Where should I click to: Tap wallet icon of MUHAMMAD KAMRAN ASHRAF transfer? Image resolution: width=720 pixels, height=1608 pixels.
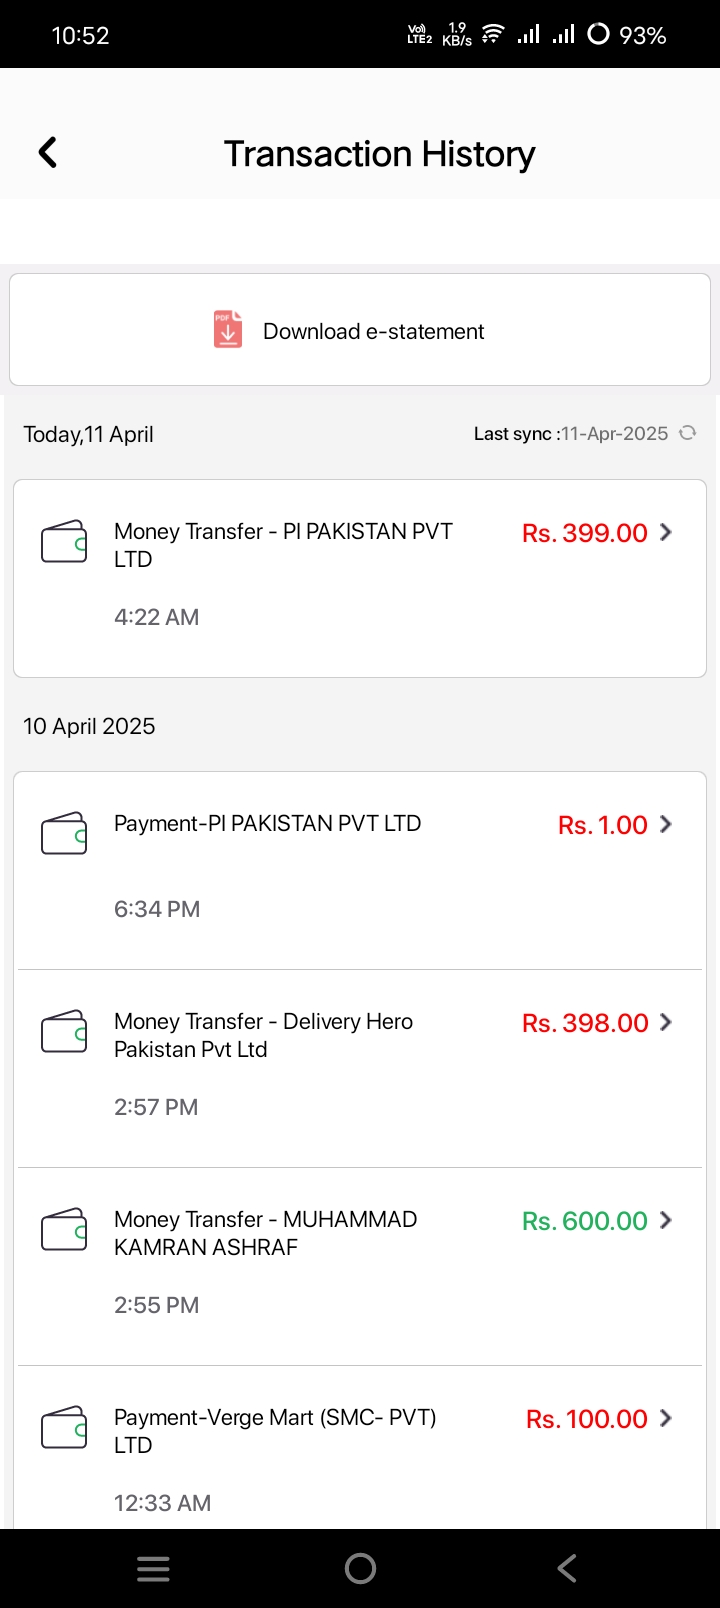pos(64,1230)
